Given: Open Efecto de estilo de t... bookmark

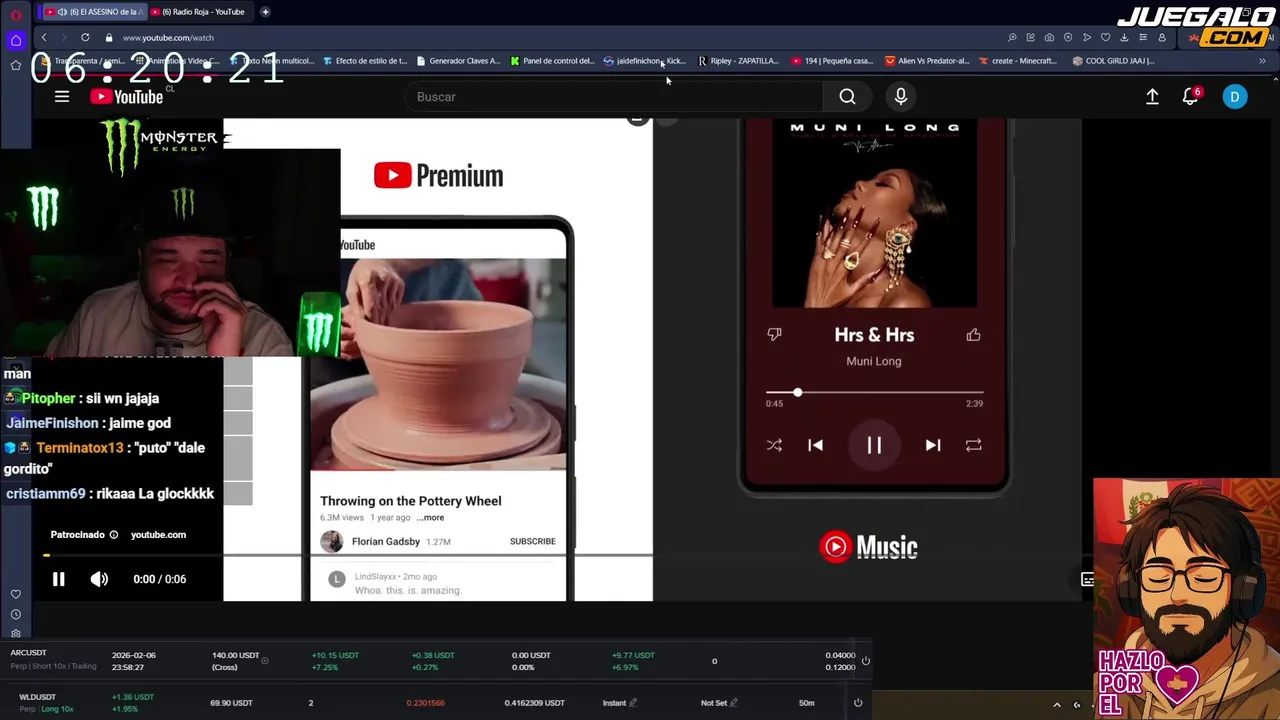Looking at the screenshot, I should pos(365,61).
